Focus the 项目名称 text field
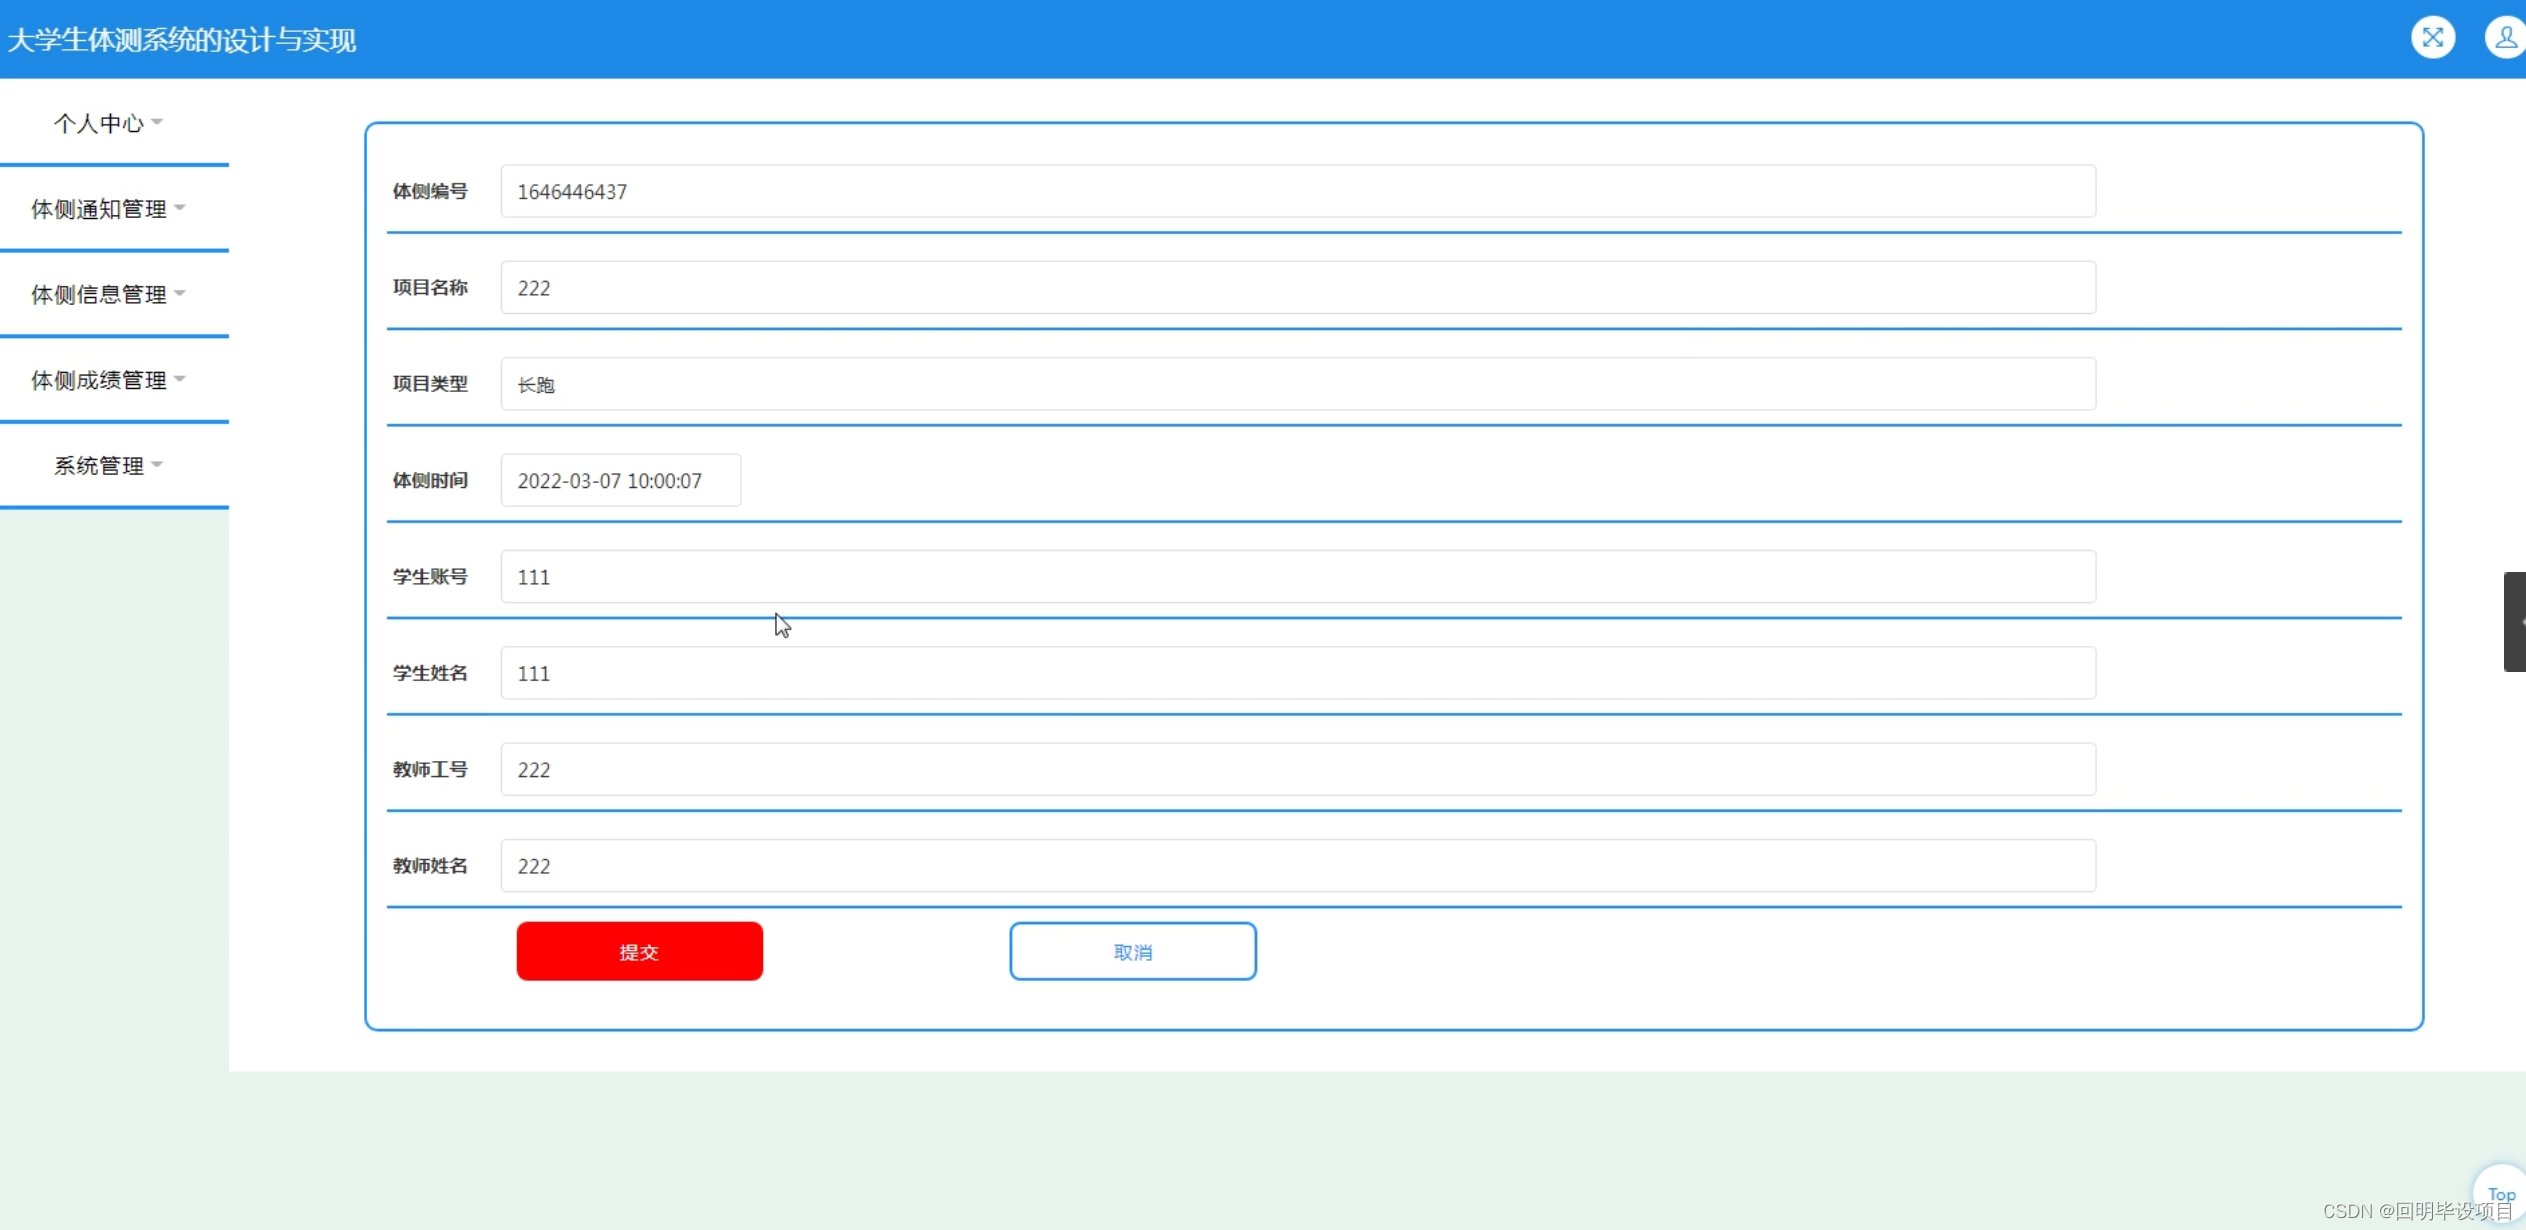The height and width of the screenshot is (1230, 2526). coord(1297,288)
